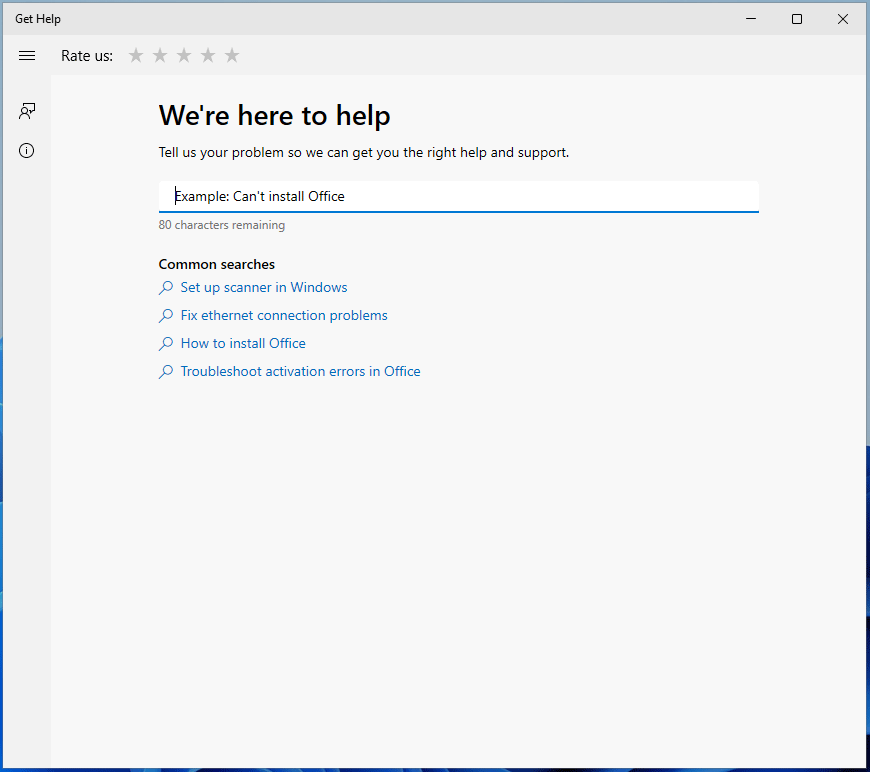Click the 'Rate us:' label

coord(87,55)
